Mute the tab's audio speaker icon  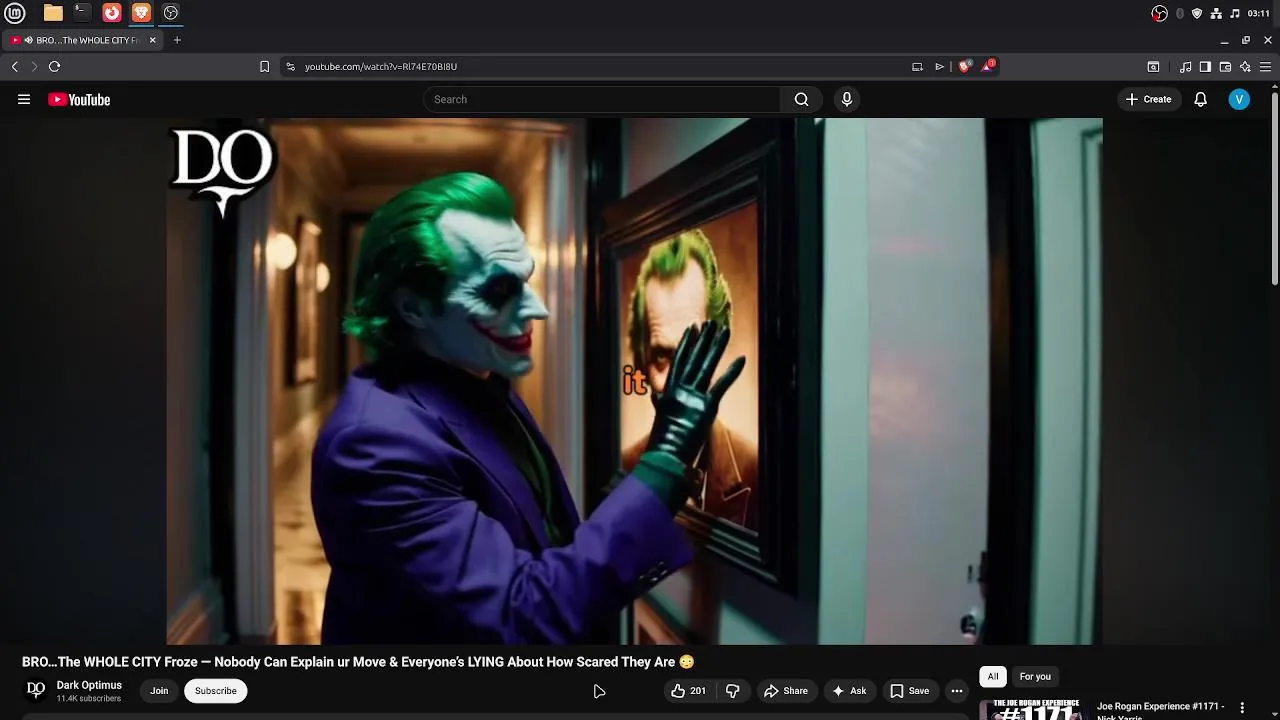(28, 40)
